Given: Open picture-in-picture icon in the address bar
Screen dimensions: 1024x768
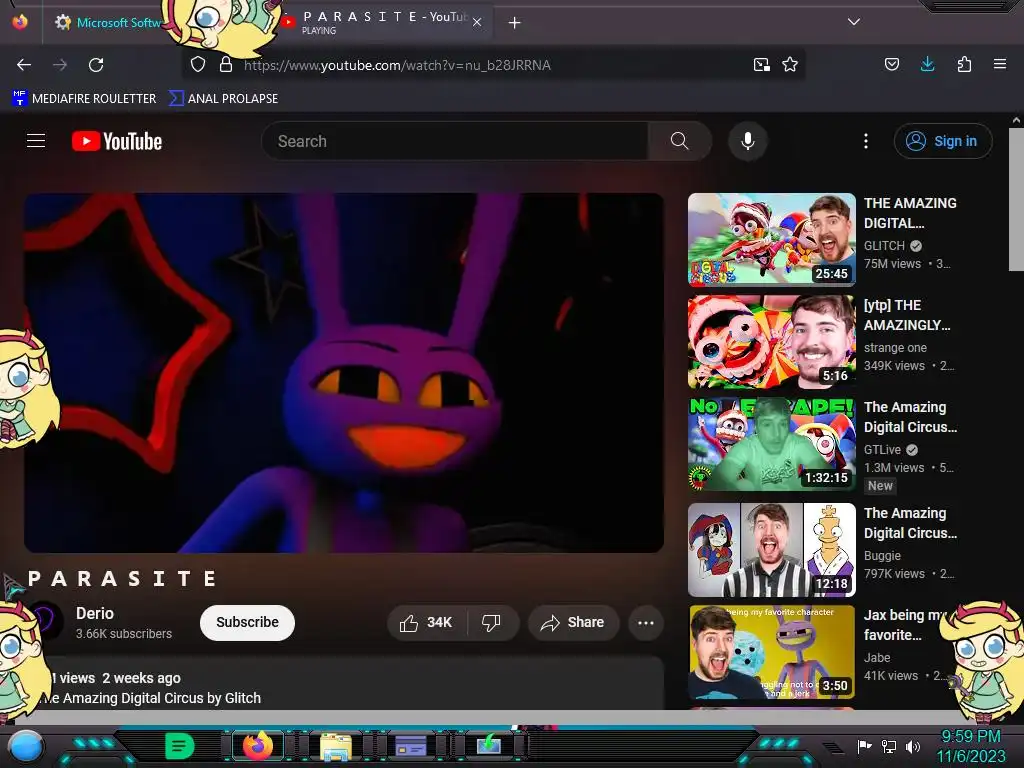Looking at the screenshot, I should pyautogui.click(x=761, y=64).
